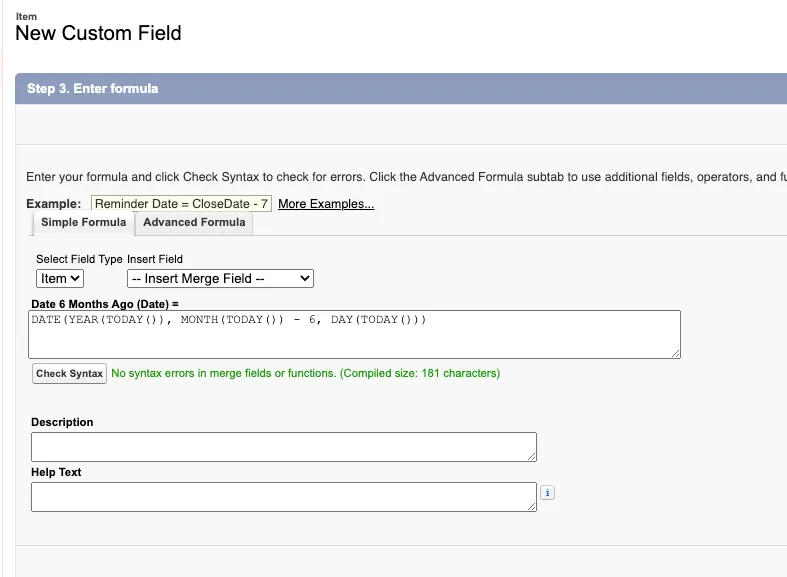Switch to the Advanced Formula tab
This screenshot has height=577, width=787.
[194, 222]
